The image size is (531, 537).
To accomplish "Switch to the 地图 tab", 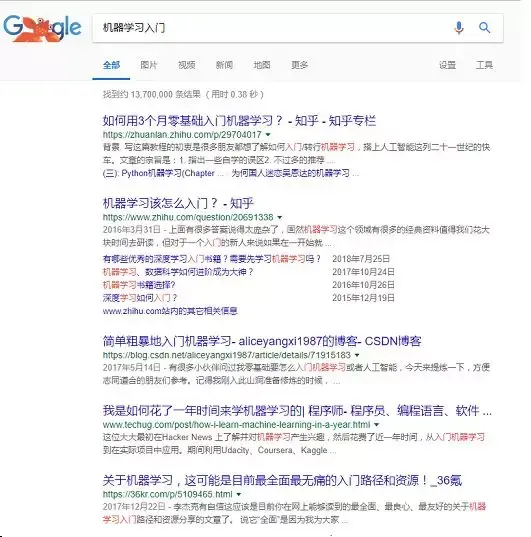I will (262, 65).
